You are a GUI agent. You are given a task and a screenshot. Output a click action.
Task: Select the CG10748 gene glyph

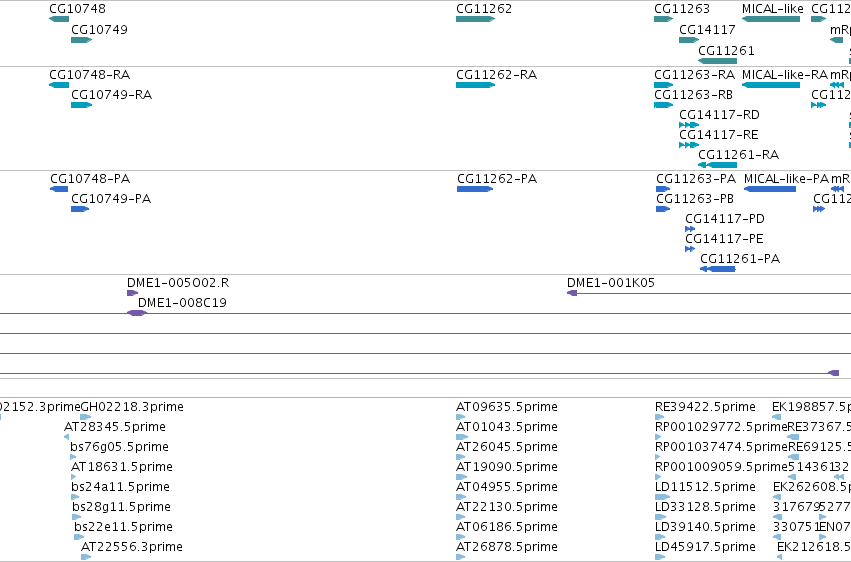tap(59, 19)
